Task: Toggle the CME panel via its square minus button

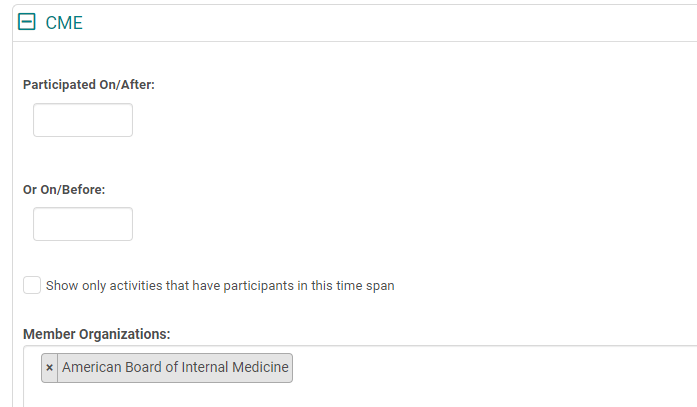Action: click(x=28, y=23)
